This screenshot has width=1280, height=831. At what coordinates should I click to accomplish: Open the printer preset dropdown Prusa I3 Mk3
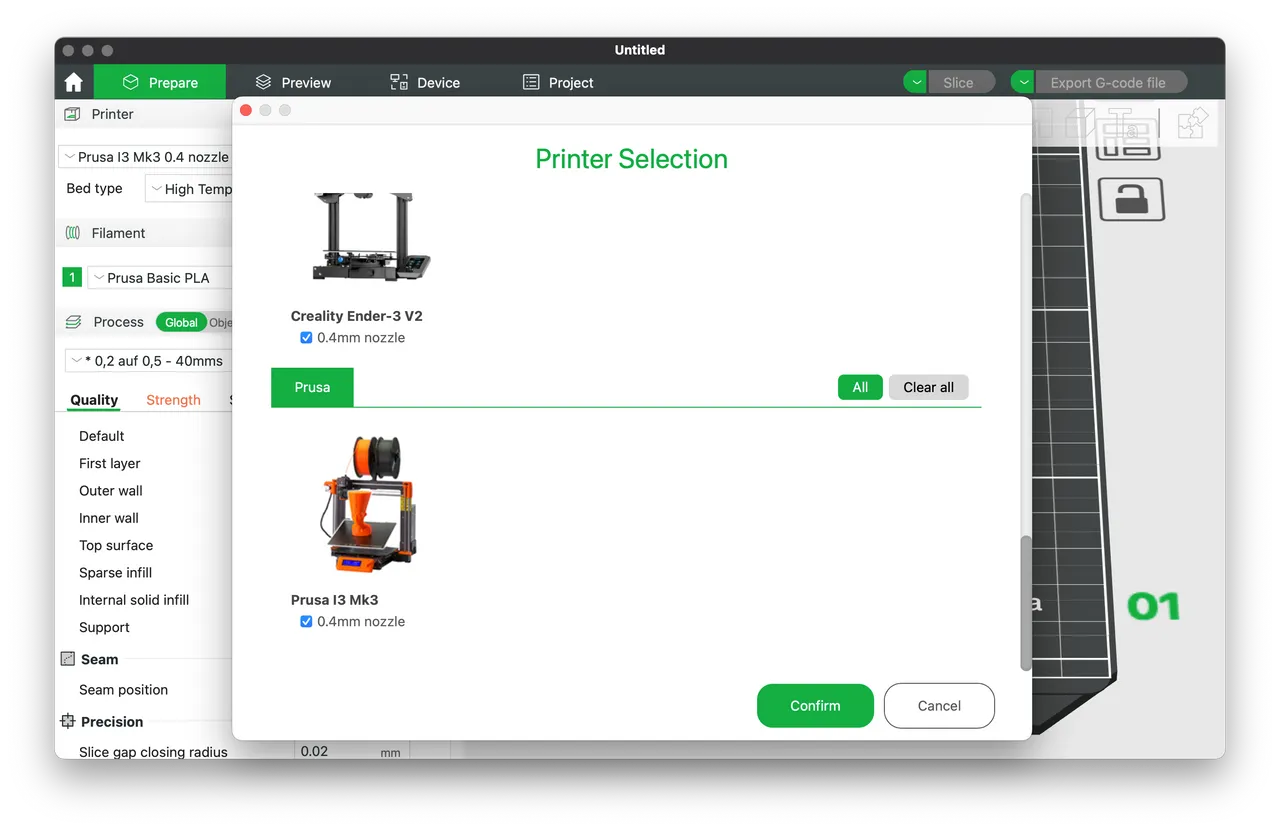click(146, 157)
